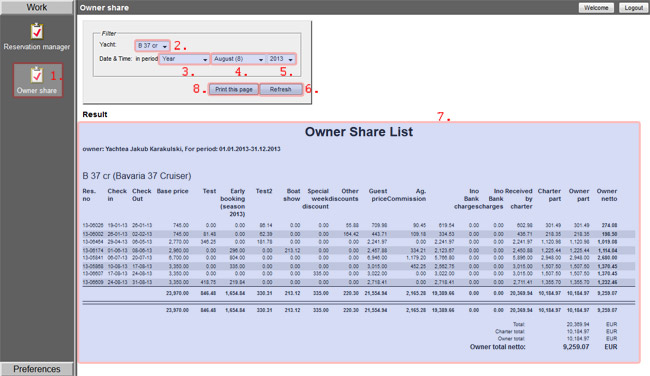Click the Charter total: label
The image size is (650, 376).
[510, 332]
